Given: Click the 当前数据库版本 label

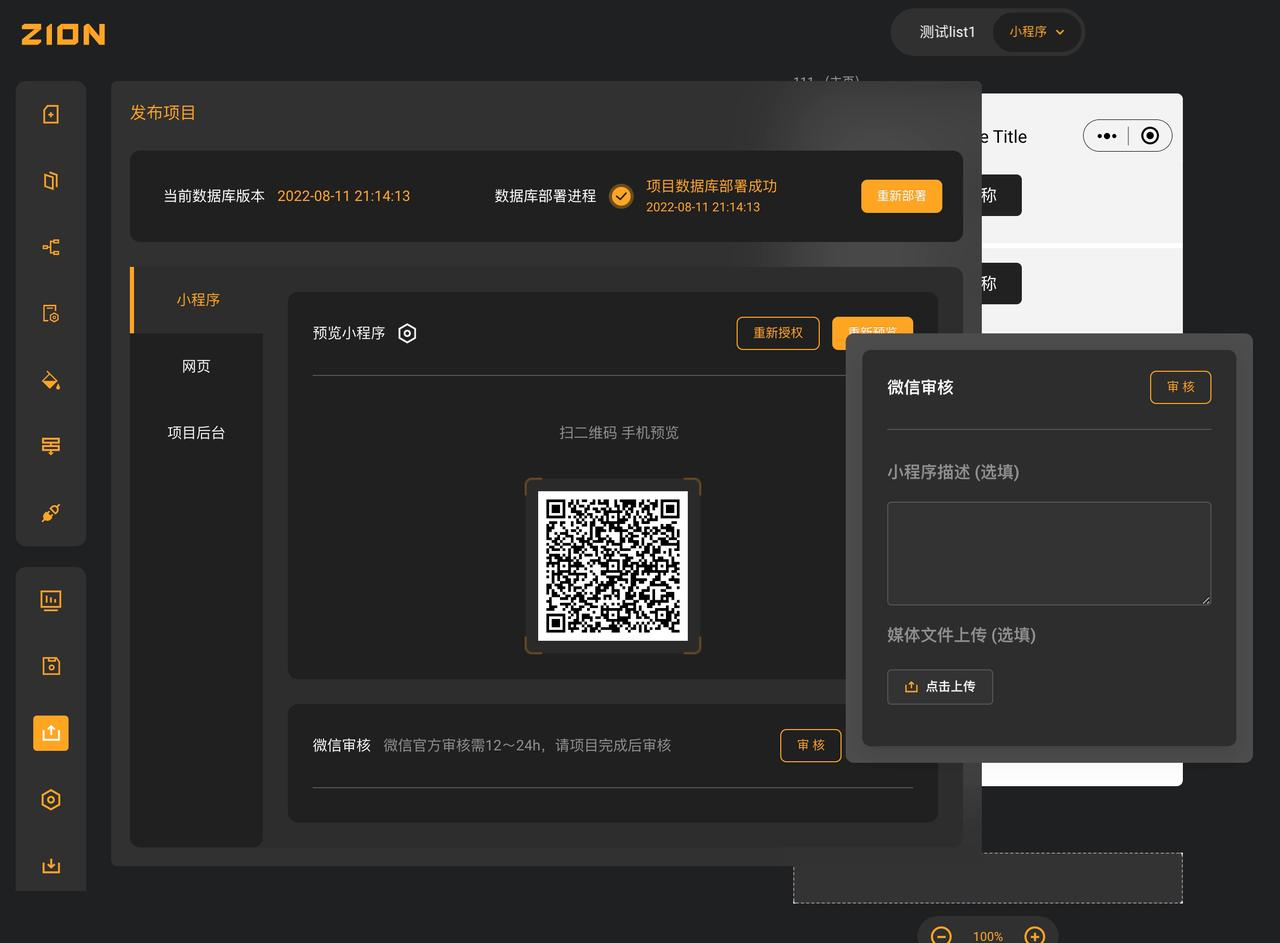Looking at the screenshot, I should [x=214, y=196].
